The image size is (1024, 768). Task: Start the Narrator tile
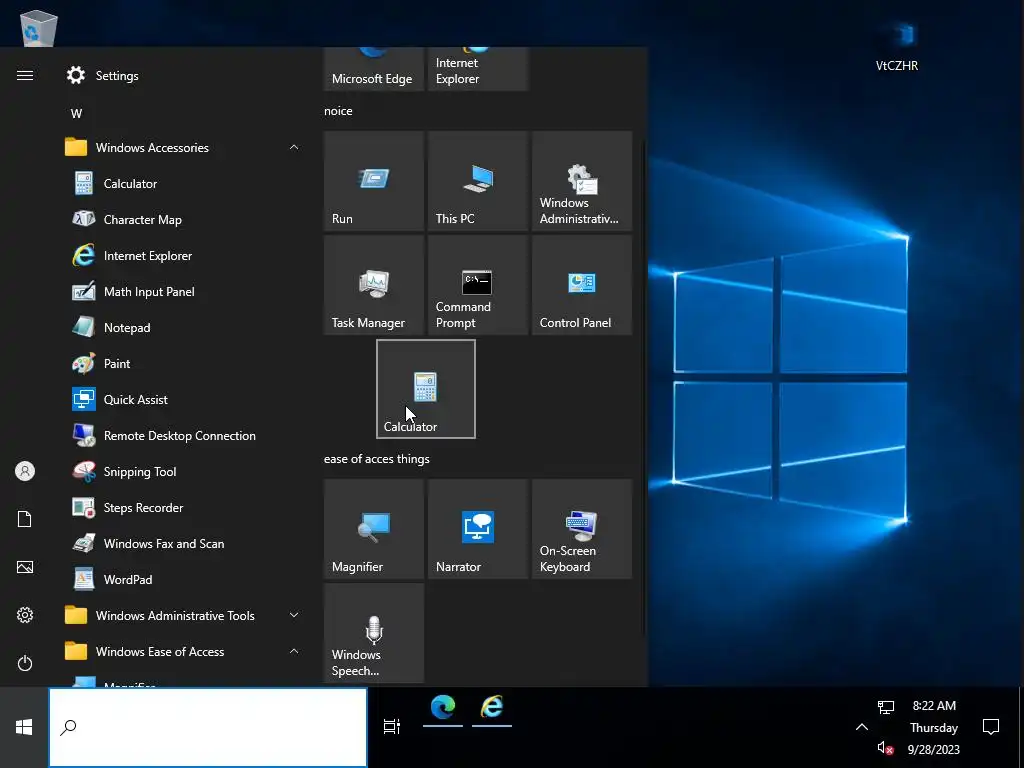pos(477,529)
